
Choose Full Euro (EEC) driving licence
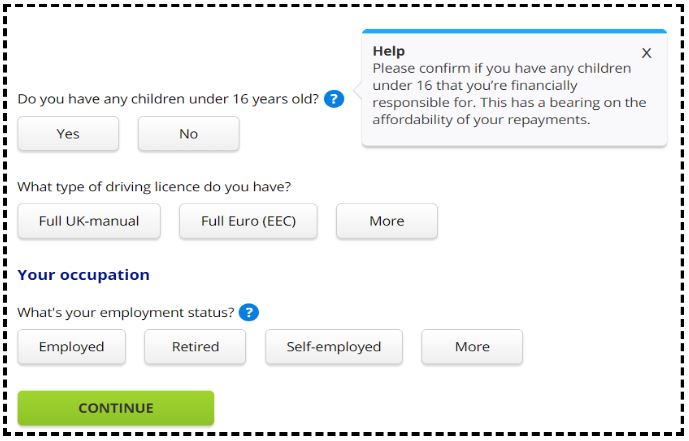coord(248,221)
